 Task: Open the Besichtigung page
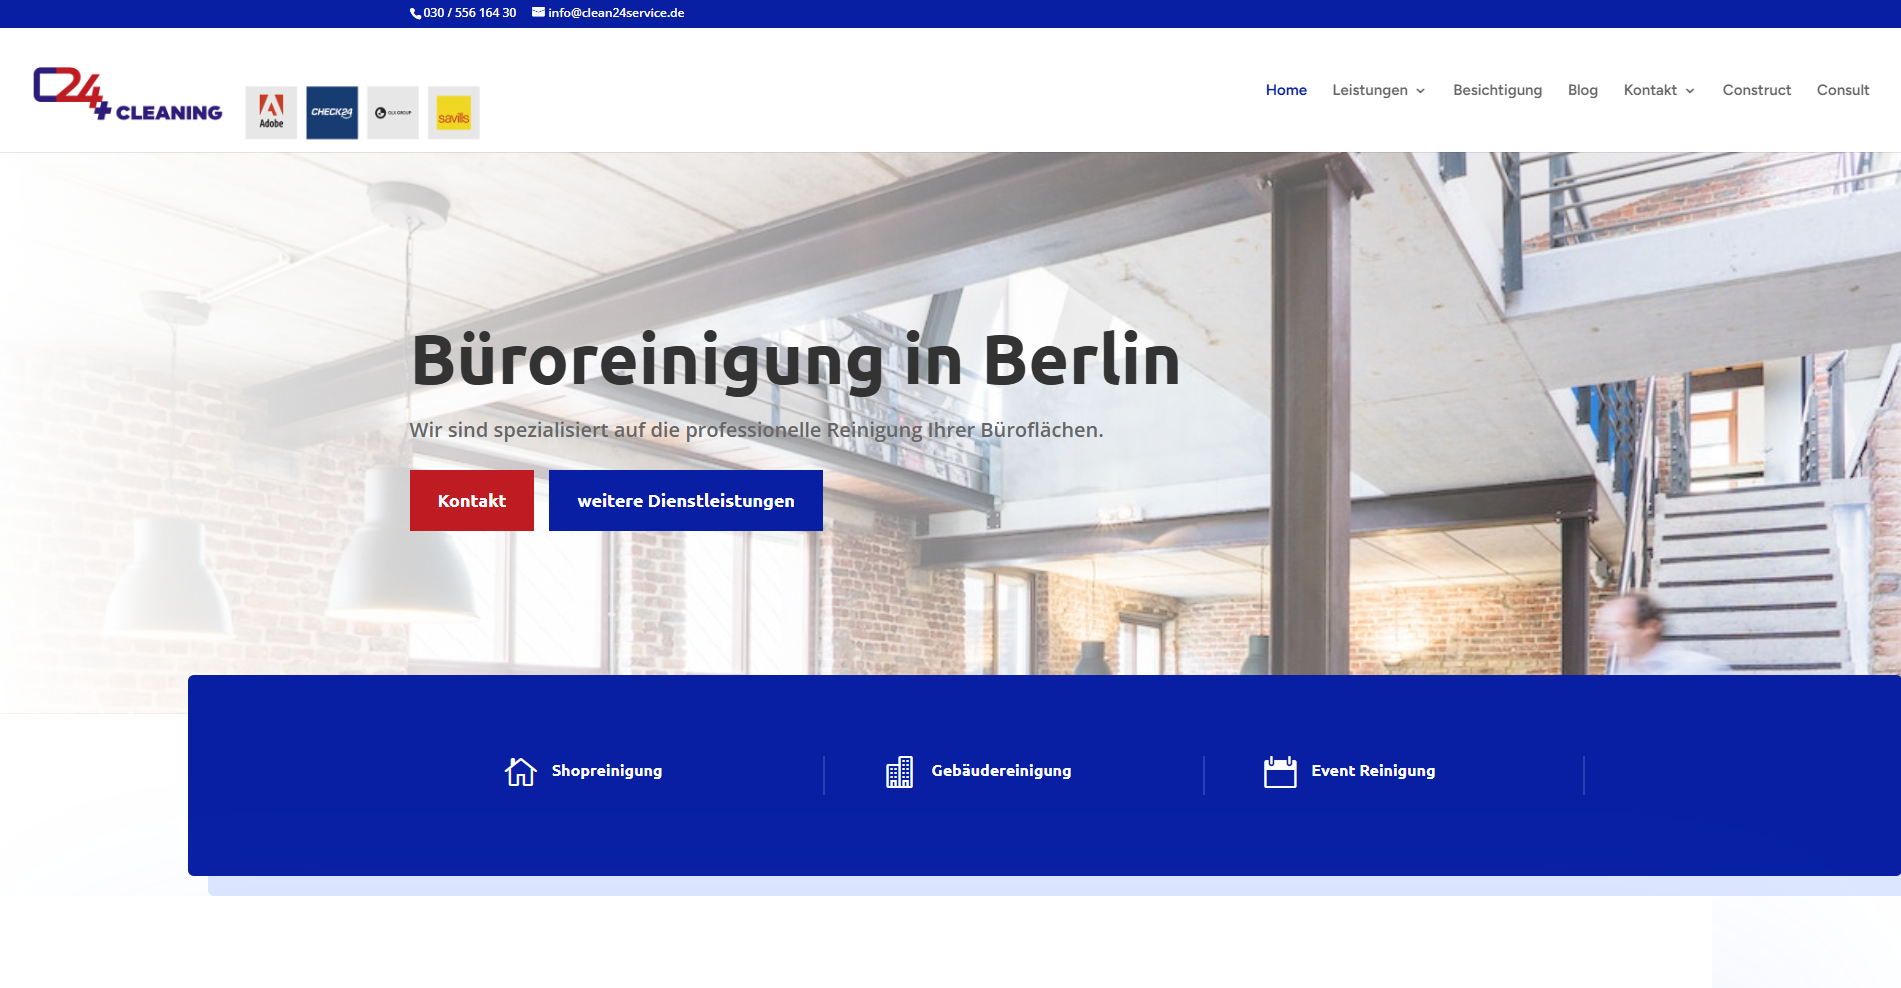click(x=1497, y=90)
